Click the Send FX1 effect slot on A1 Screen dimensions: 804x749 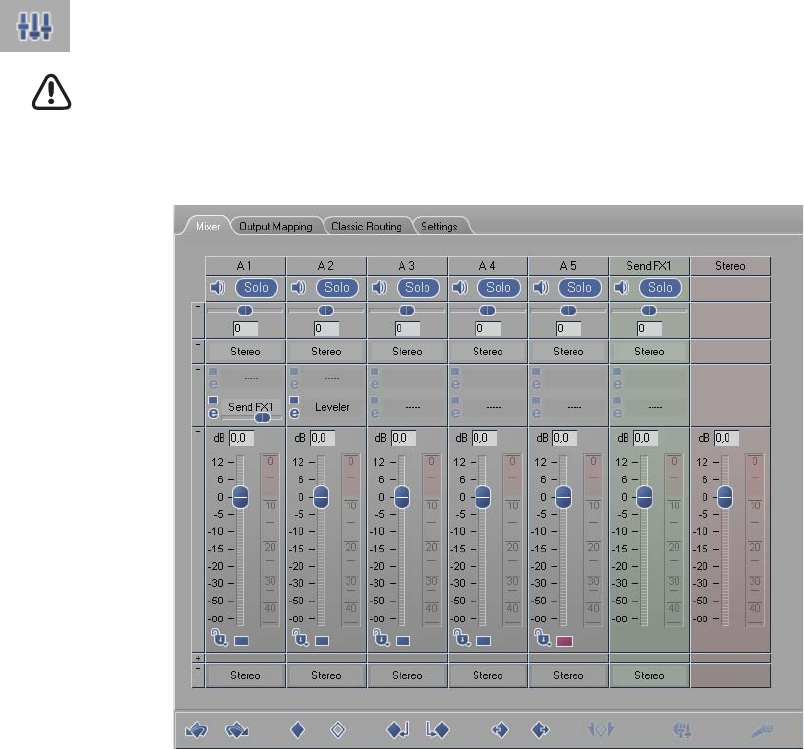(x=250, y=407)
